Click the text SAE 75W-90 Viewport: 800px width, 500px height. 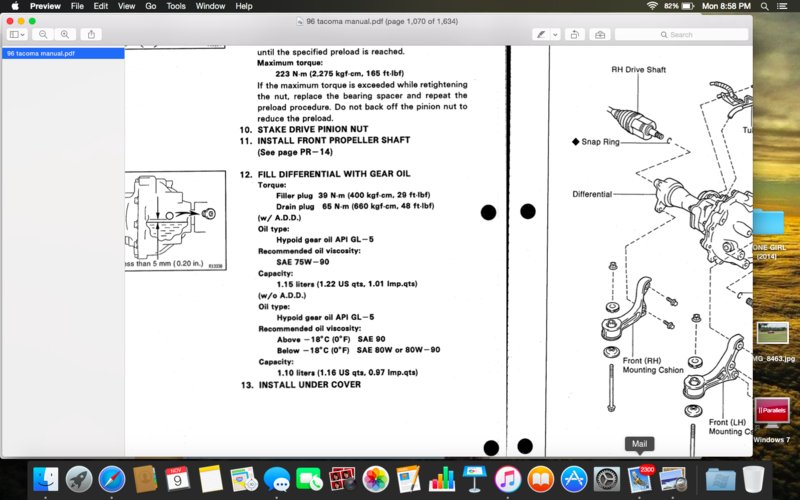[x=303, y=262]
